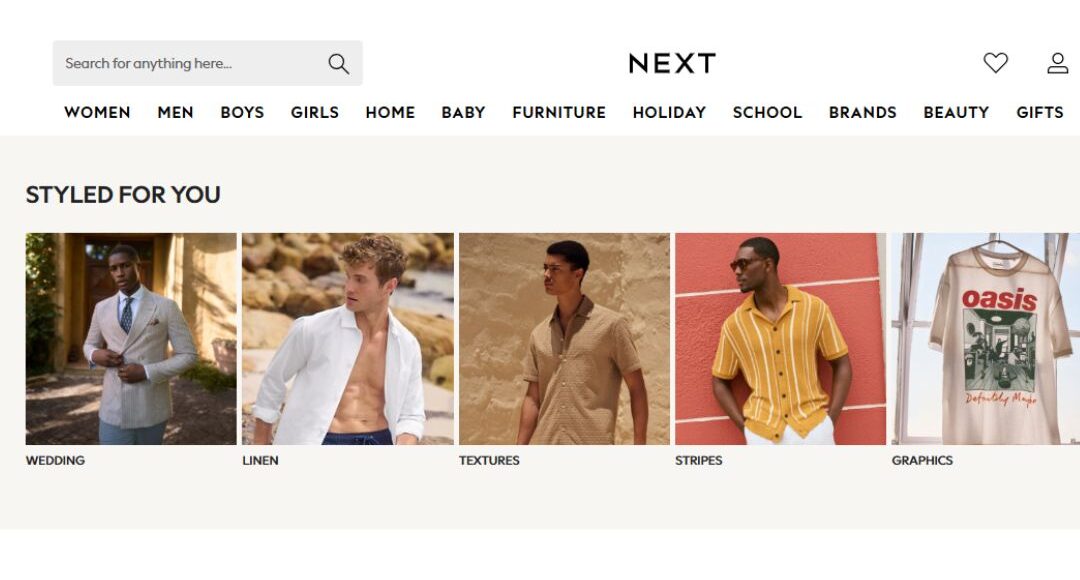Open the yellow striped shirt thumbnail
Screen dimensions: 1080x580
[780, 339]
